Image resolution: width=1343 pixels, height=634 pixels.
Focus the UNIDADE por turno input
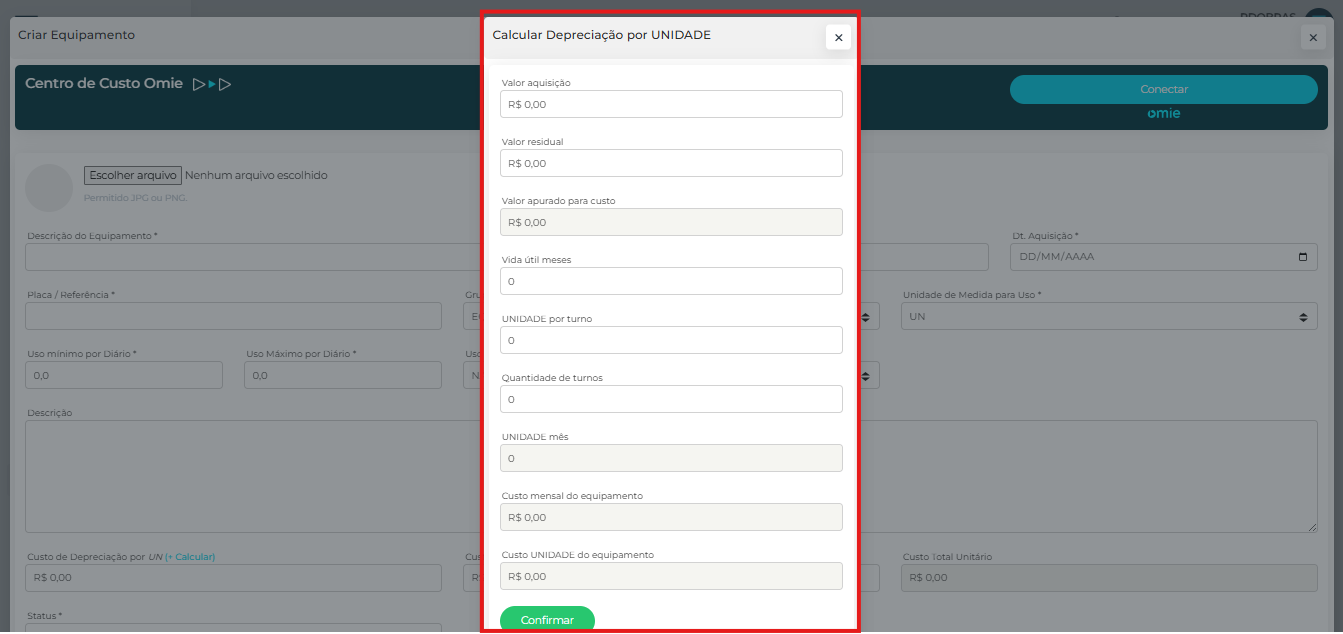(671, 340)
